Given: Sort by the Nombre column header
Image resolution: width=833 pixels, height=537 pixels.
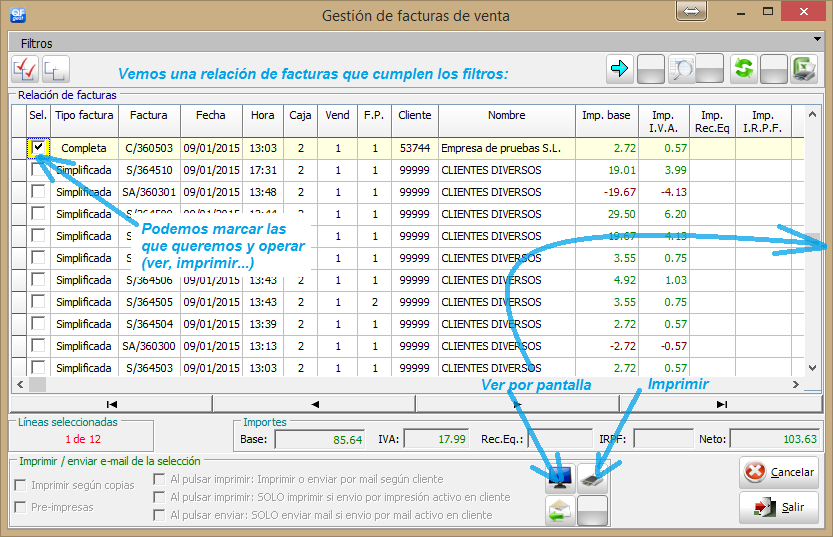Looking at the screenshot, I should point(507,121).
